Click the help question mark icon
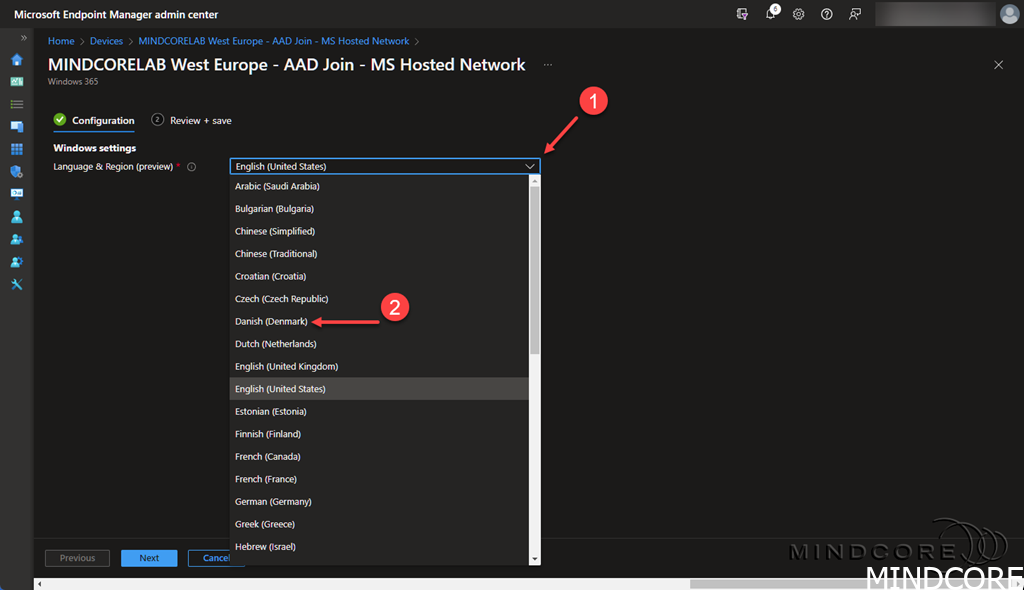The width and height of the screenshot is (1024, 590). [827, 14]
